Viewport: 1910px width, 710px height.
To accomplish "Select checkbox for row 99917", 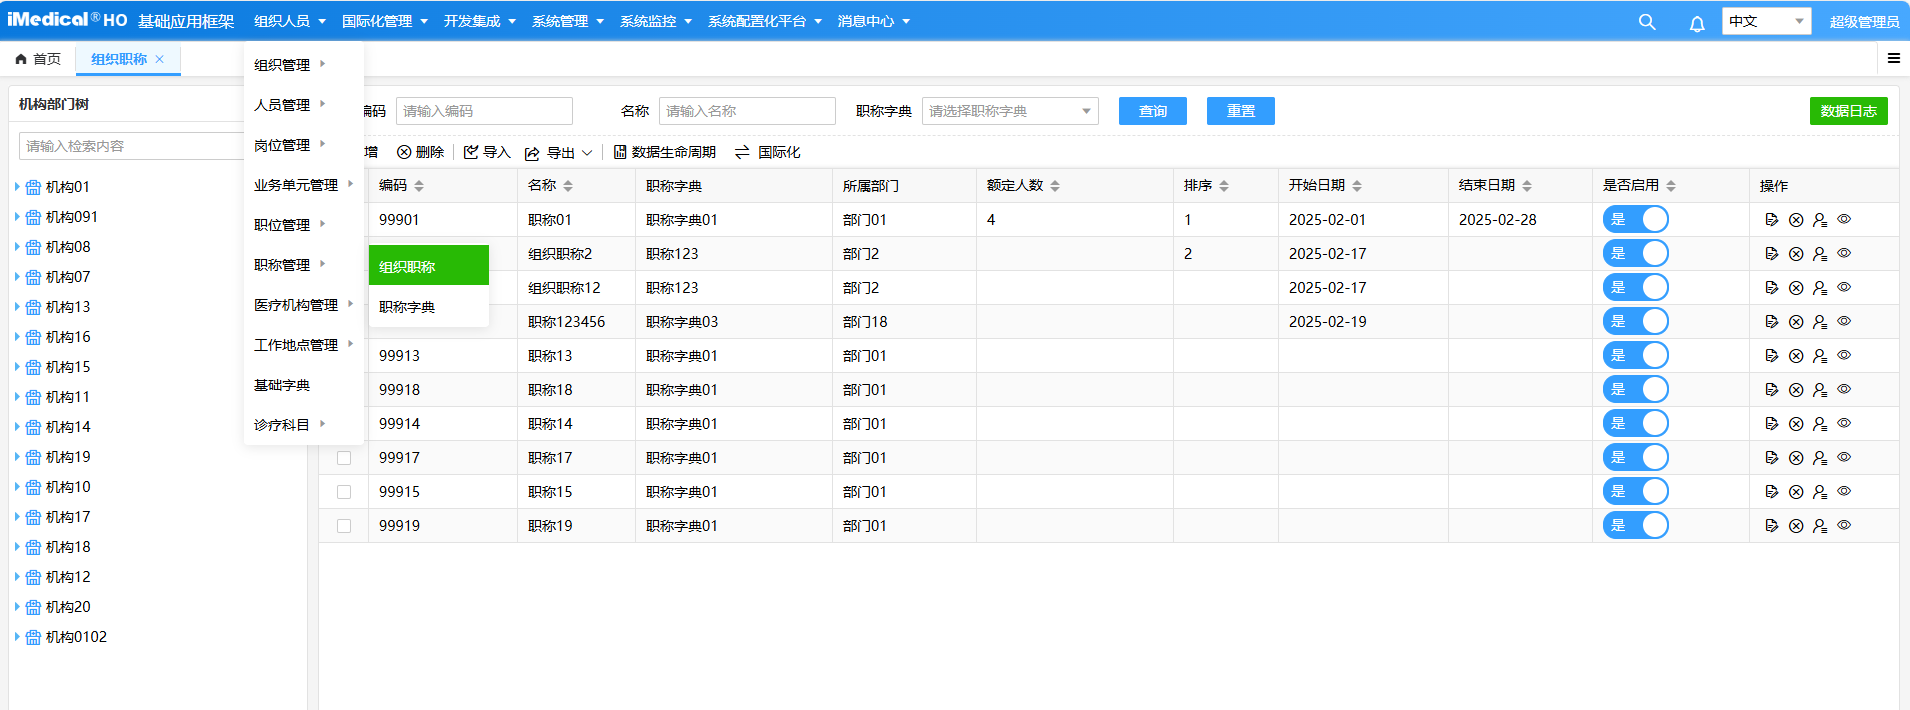I will tap(344, 458).
